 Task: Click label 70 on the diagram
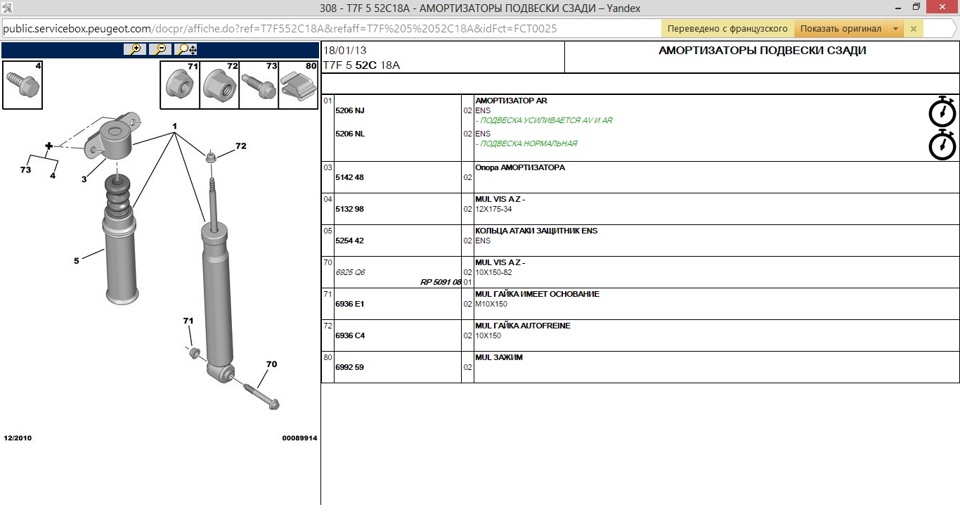click(271, 364)
